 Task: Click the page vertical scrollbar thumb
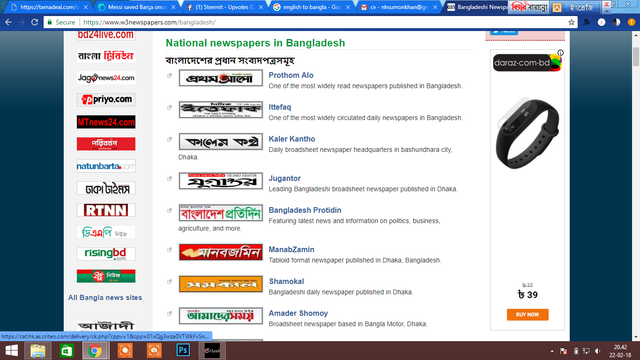click(x=636, y=56)
